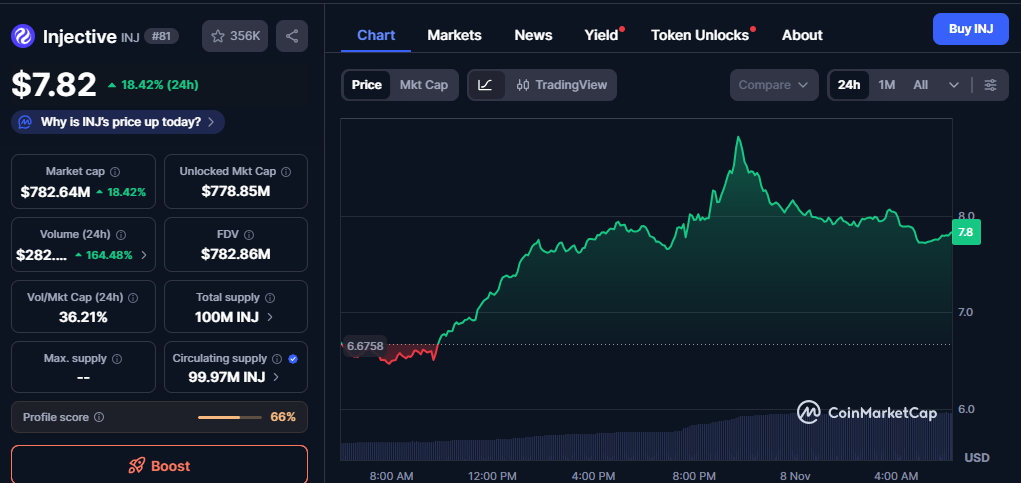Select the line chart icon
Image resolution: width=1021 pixels, height=483 pixels.
485,85
